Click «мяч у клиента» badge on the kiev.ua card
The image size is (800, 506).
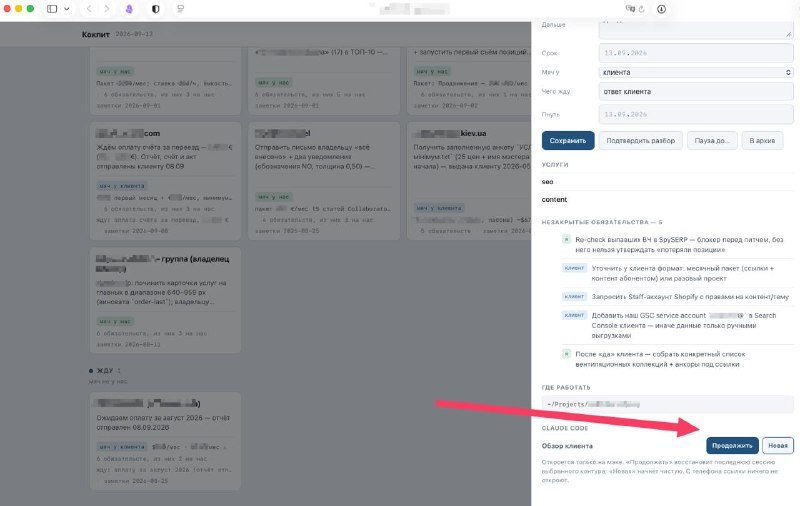coord(439,208)
